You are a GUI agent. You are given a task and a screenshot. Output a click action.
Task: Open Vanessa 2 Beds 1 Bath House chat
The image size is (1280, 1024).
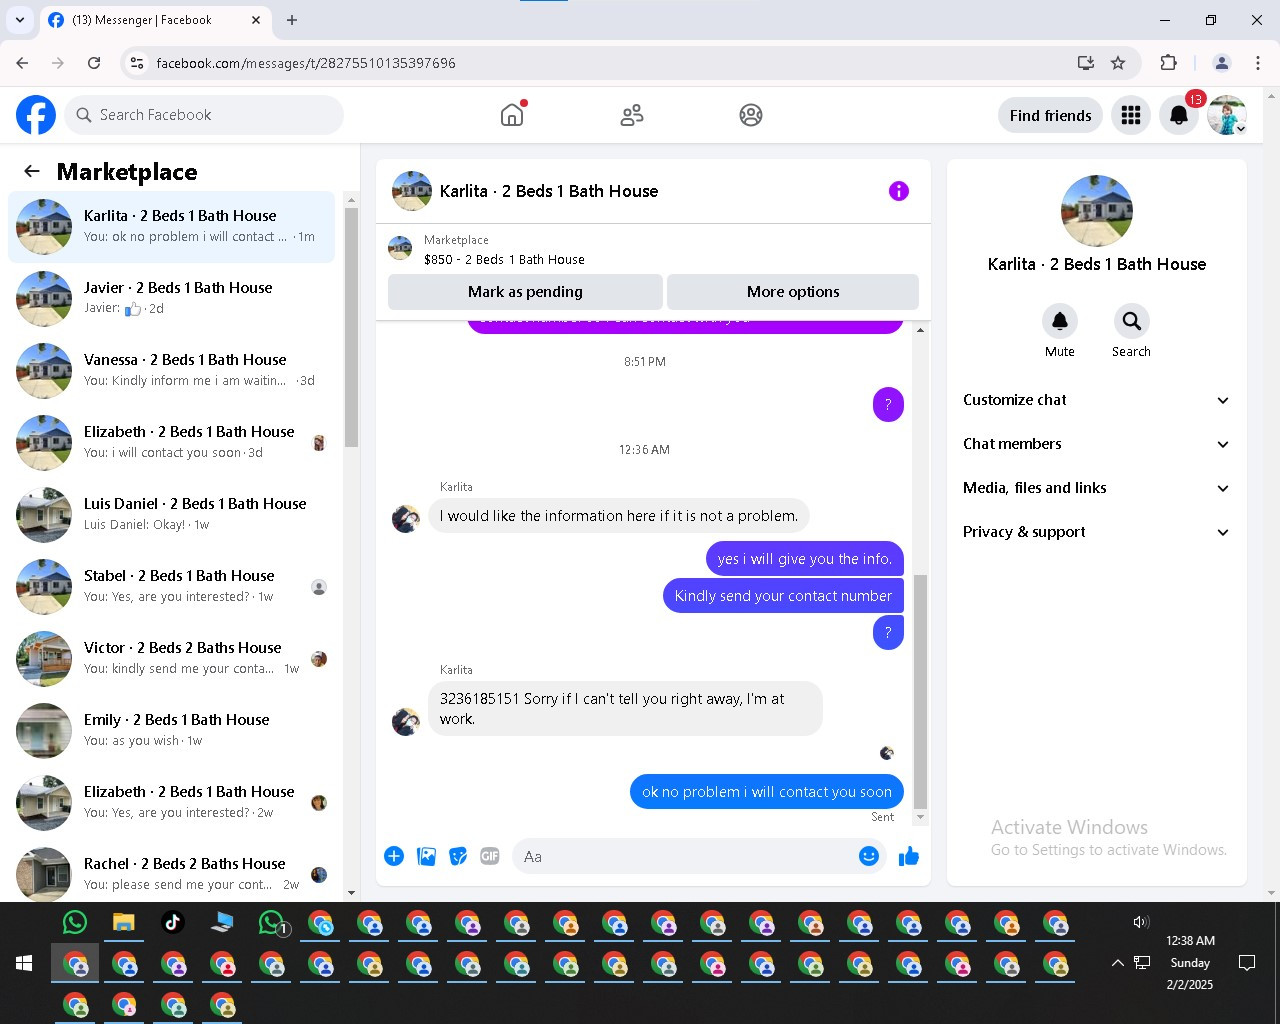(x=171, y=370)
